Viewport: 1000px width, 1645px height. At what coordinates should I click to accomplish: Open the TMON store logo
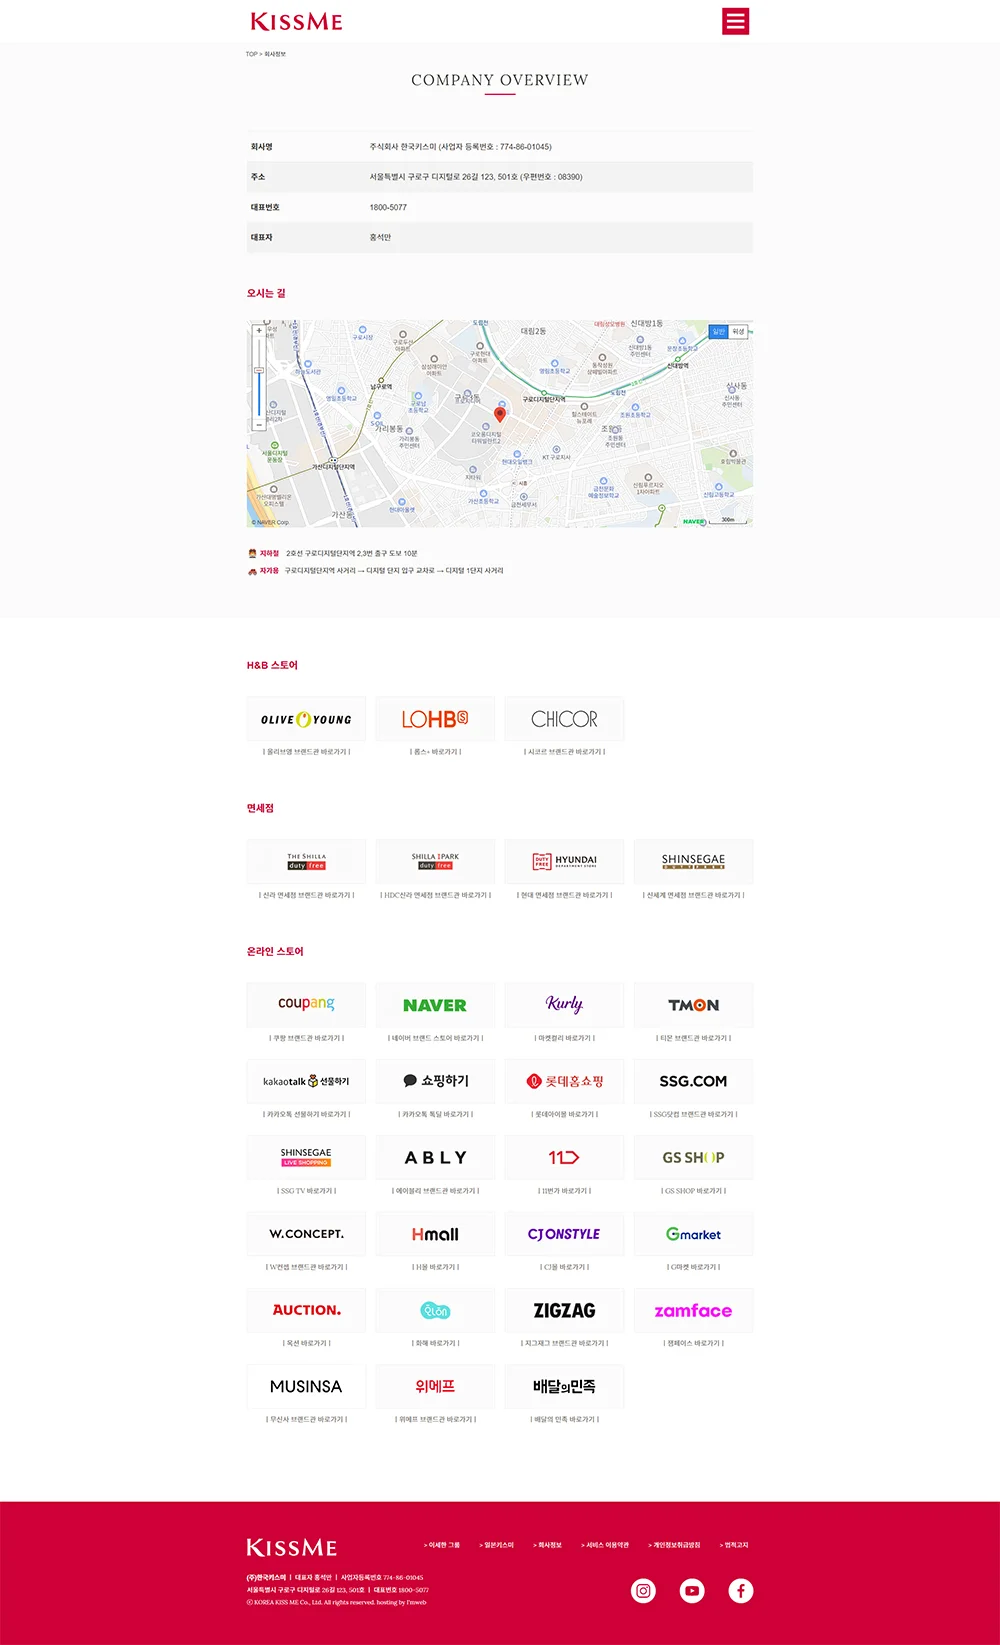693,1004
